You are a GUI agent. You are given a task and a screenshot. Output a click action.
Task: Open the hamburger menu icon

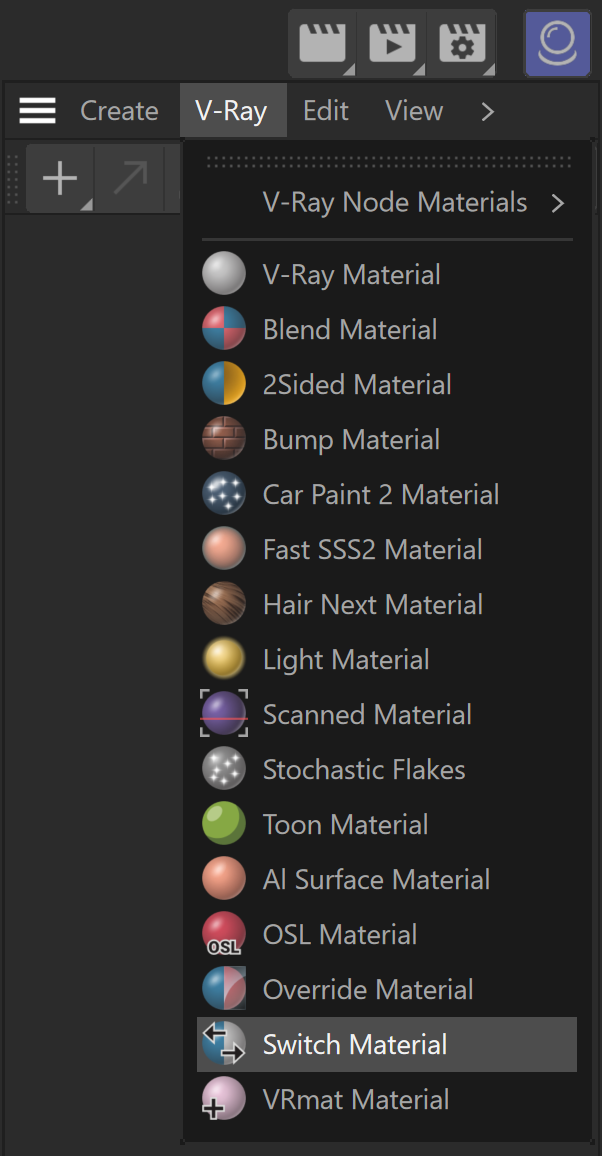38,111
